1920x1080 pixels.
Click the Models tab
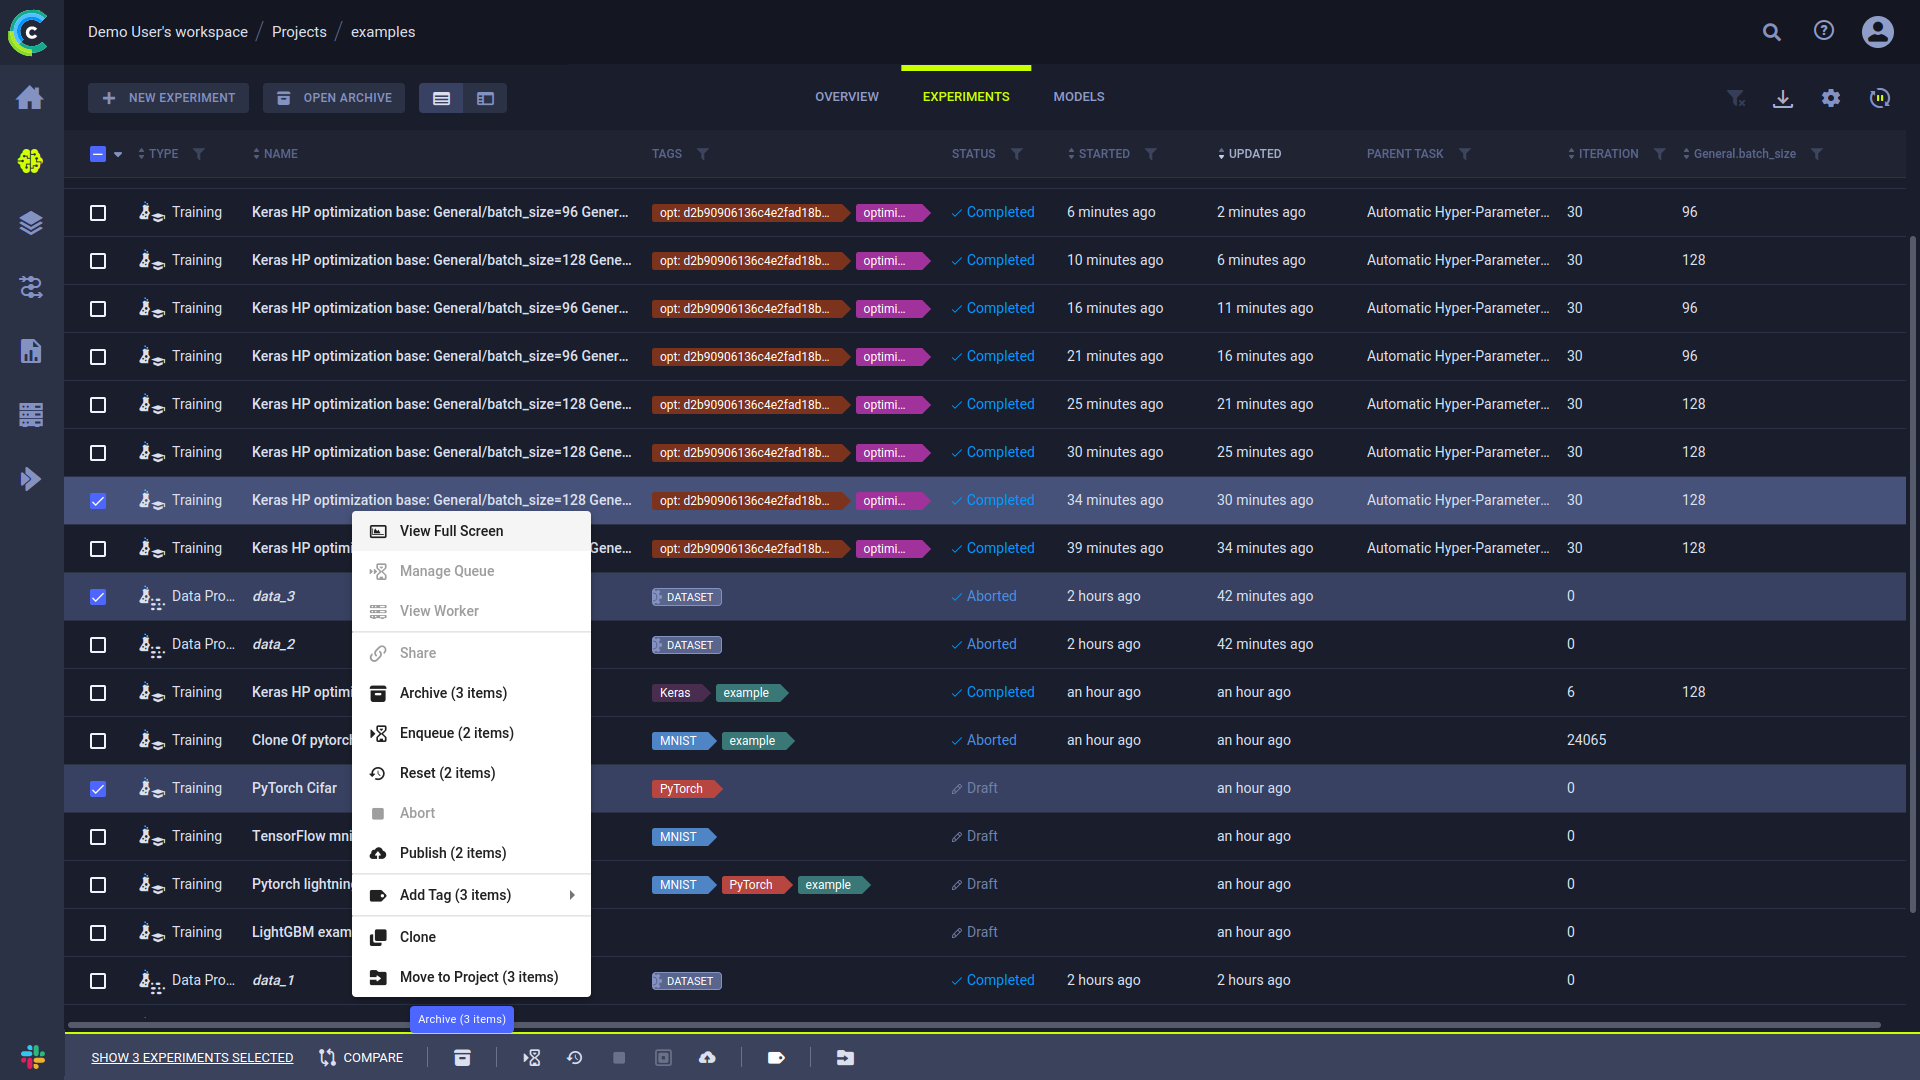(1079, 96)
